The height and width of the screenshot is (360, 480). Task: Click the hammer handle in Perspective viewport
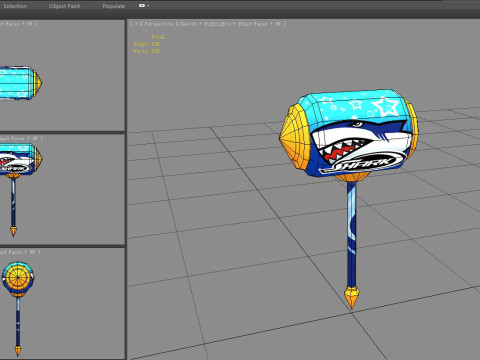coord(351,233)
